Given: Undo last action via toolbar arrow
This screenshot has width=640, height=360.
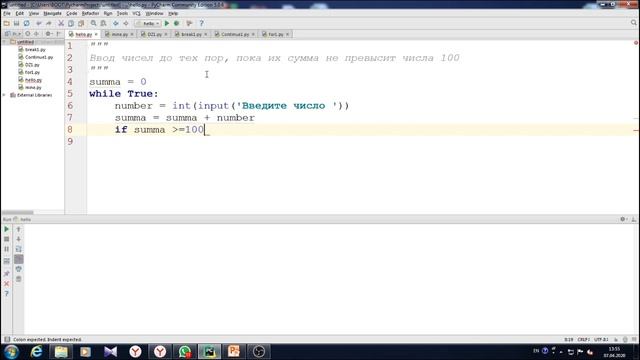Looking at the screenshot, I should pos(39,24).
